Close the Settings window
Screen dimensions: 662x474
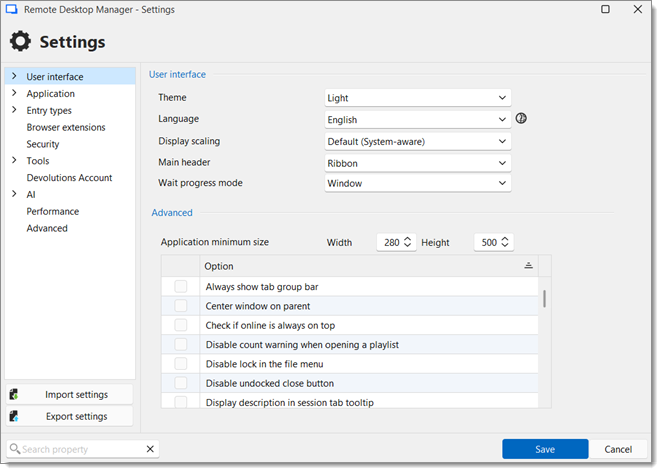coord(638,9)
